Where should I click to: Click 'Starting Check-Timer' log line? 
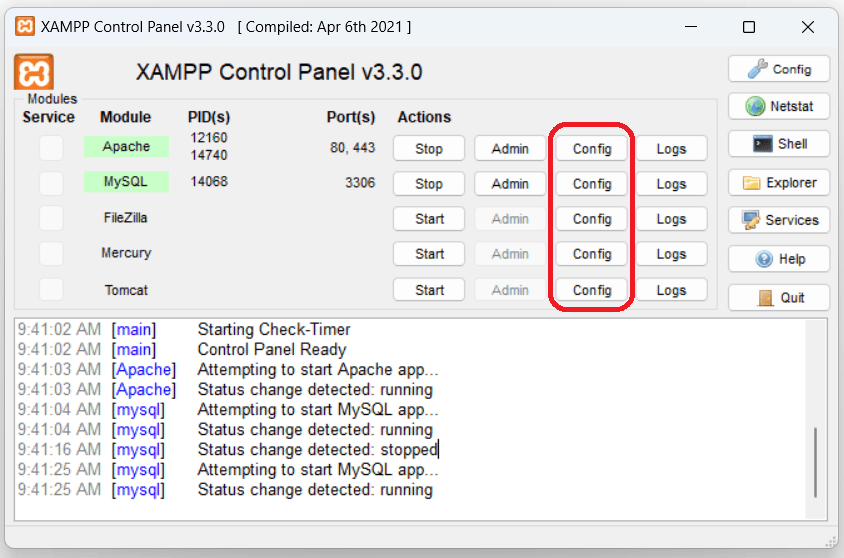click(273, 329)
